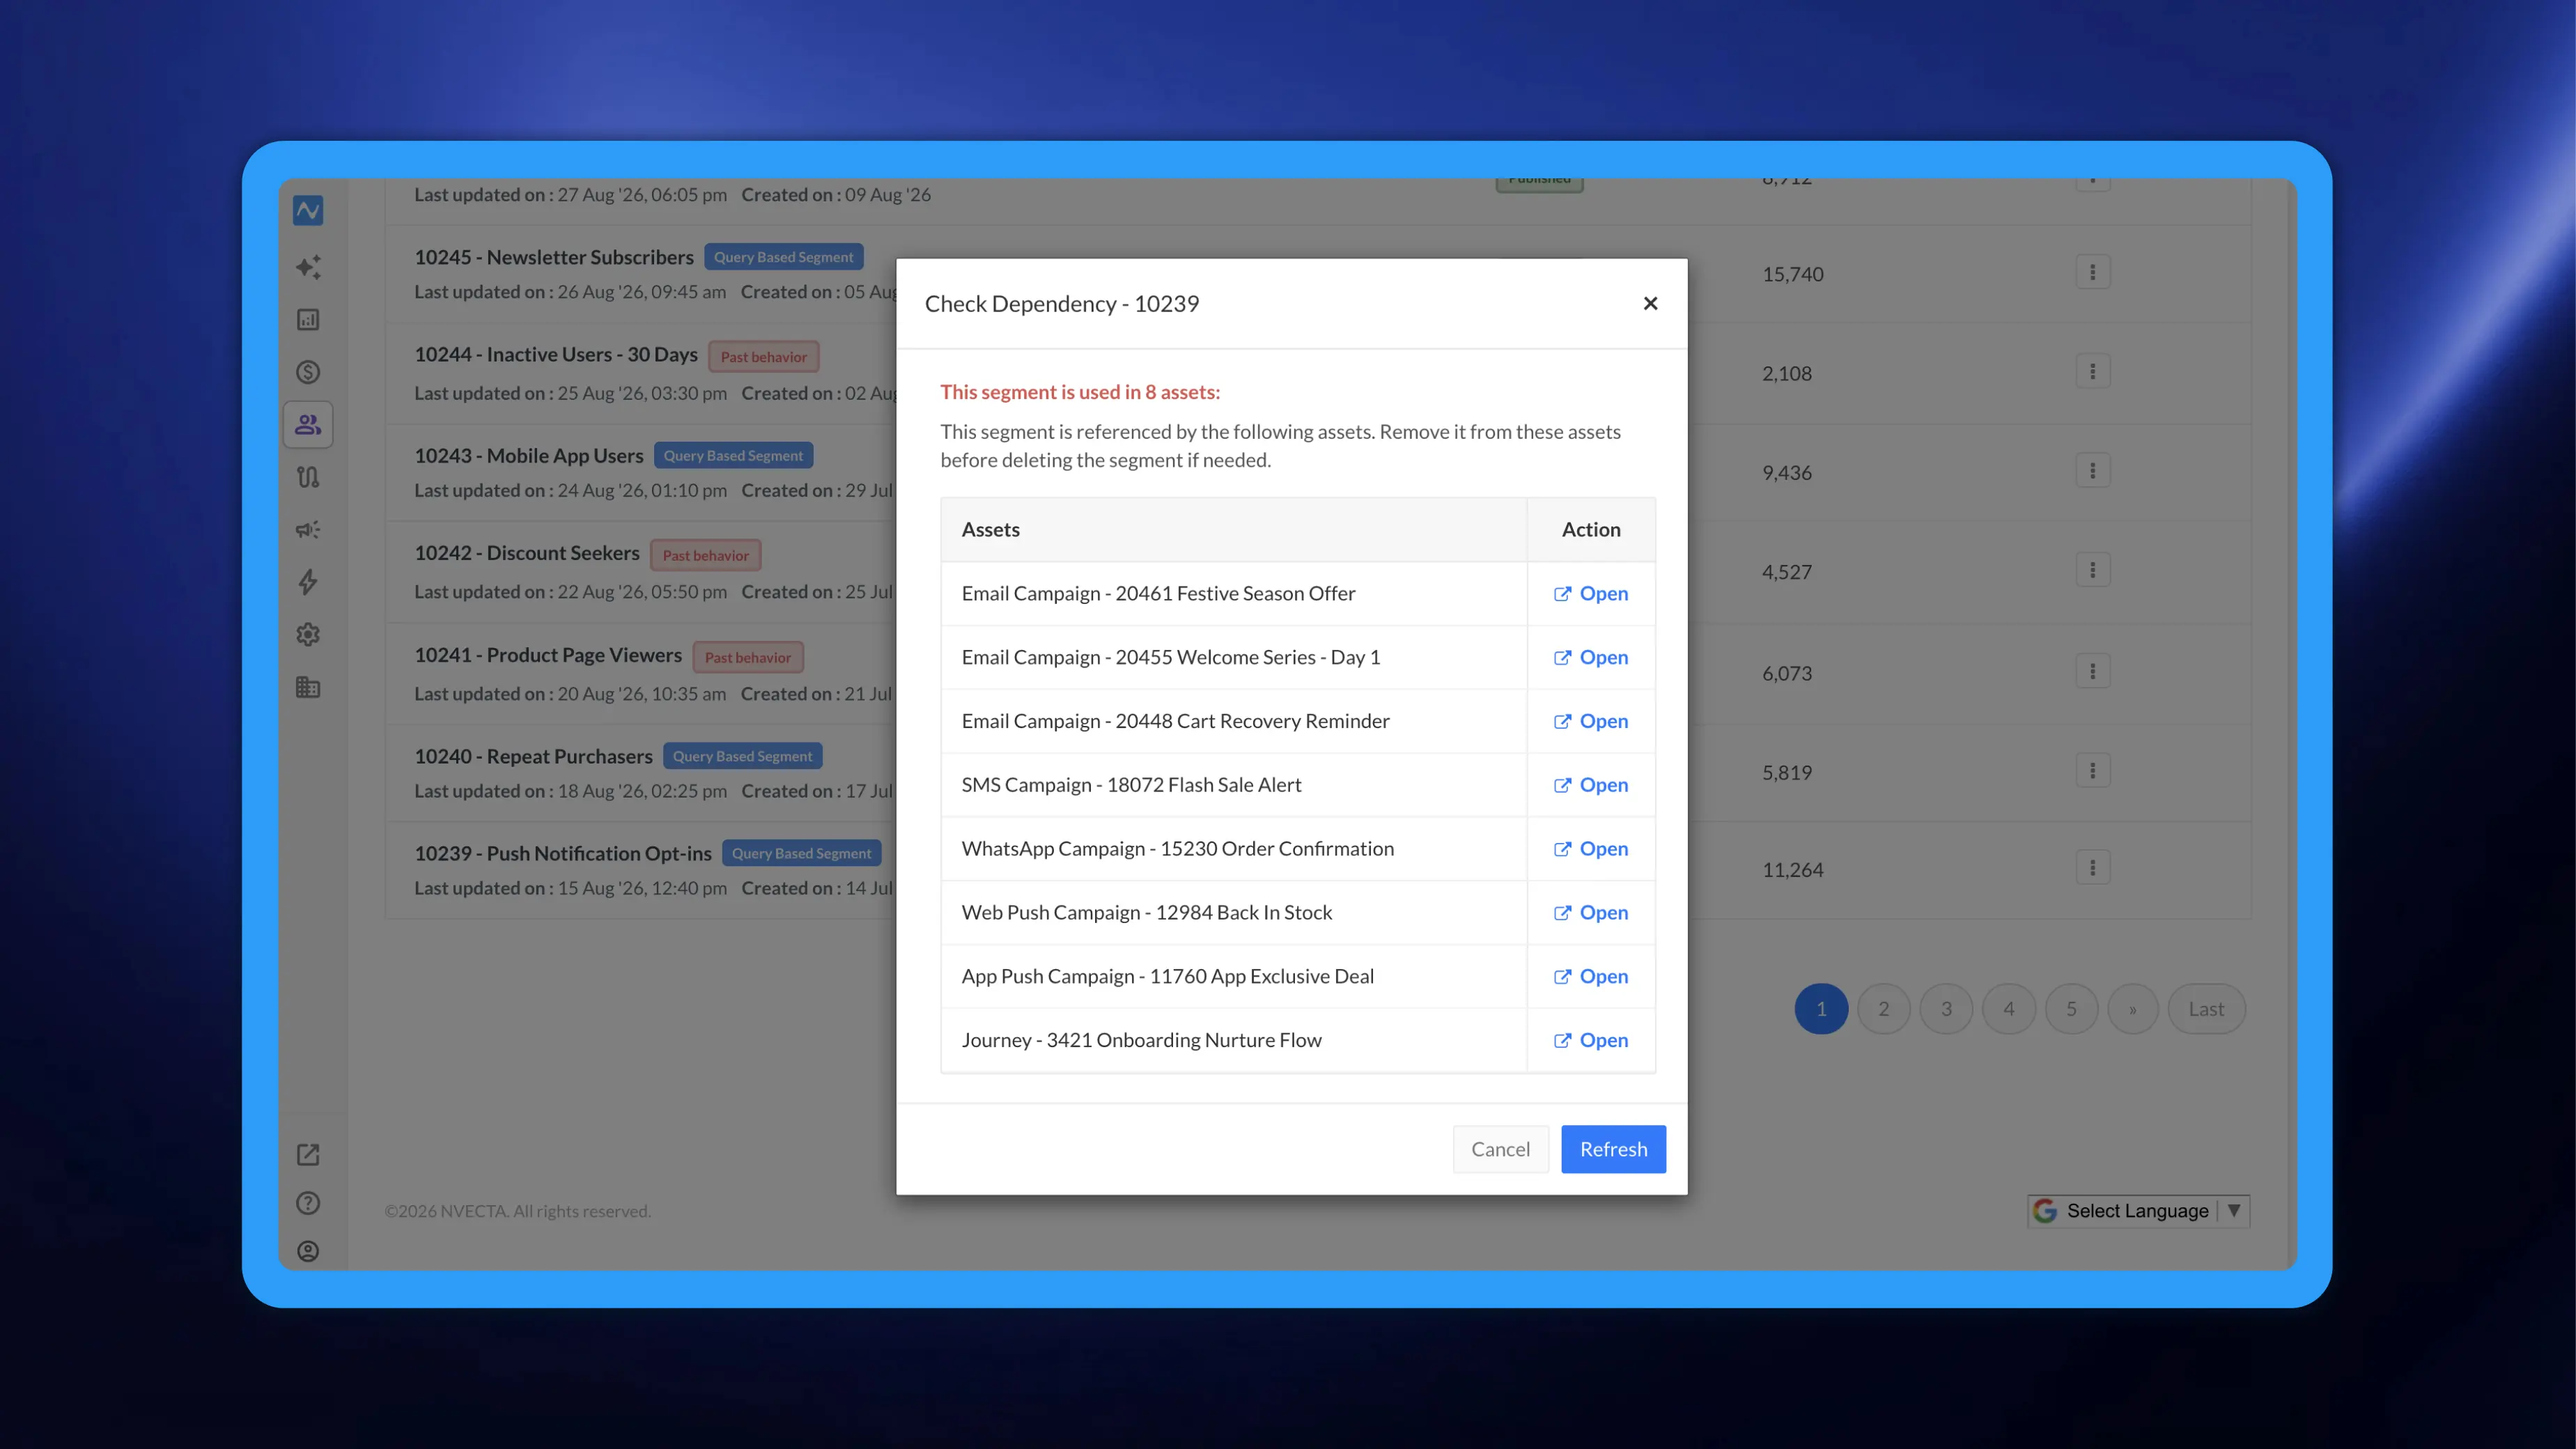
Task: Click the next page arrow in pagination
Action: coord(2133,1009)
